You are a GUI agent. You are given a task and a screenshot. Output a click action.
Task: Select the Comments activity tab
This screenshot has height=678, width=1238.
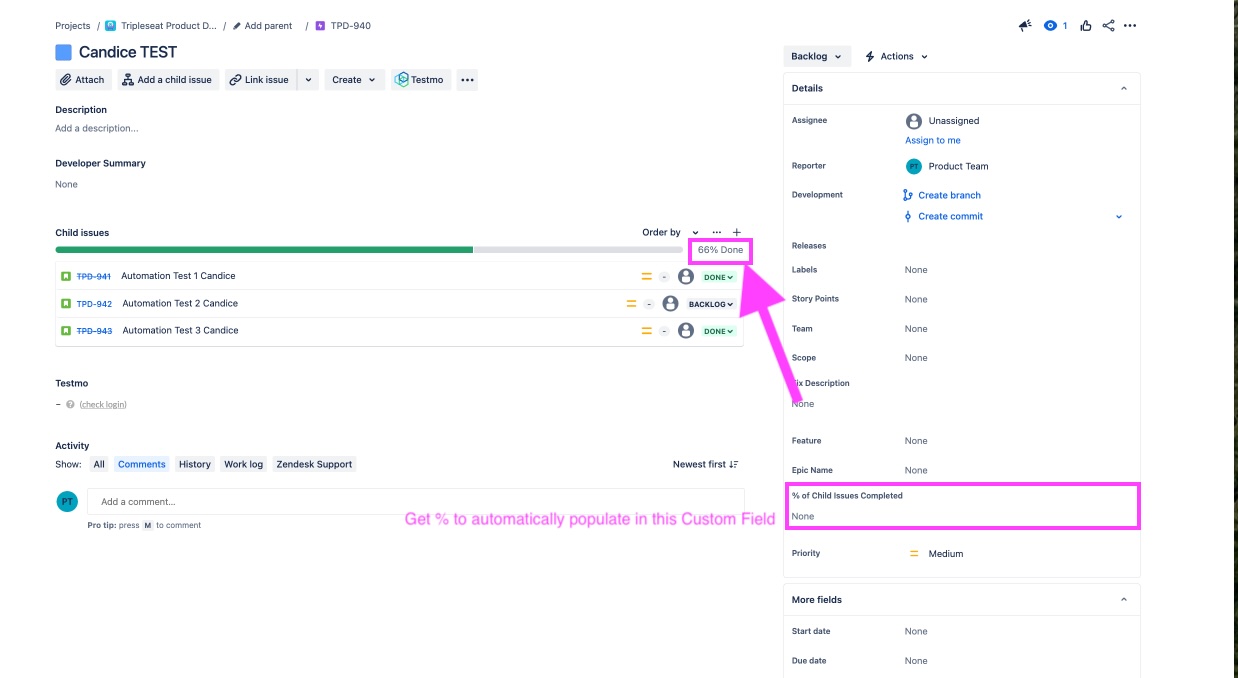coord(142,464)
